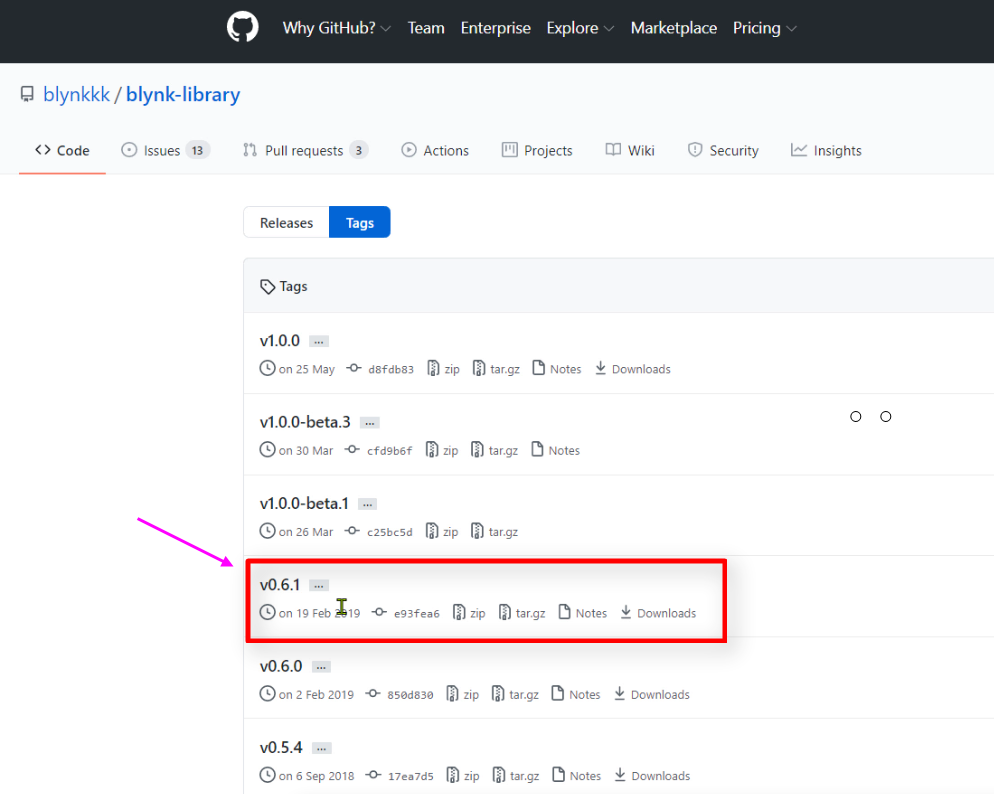Switch to the Code tab
The height and width of the screenshot is (794, 994).
coord(62,150)
